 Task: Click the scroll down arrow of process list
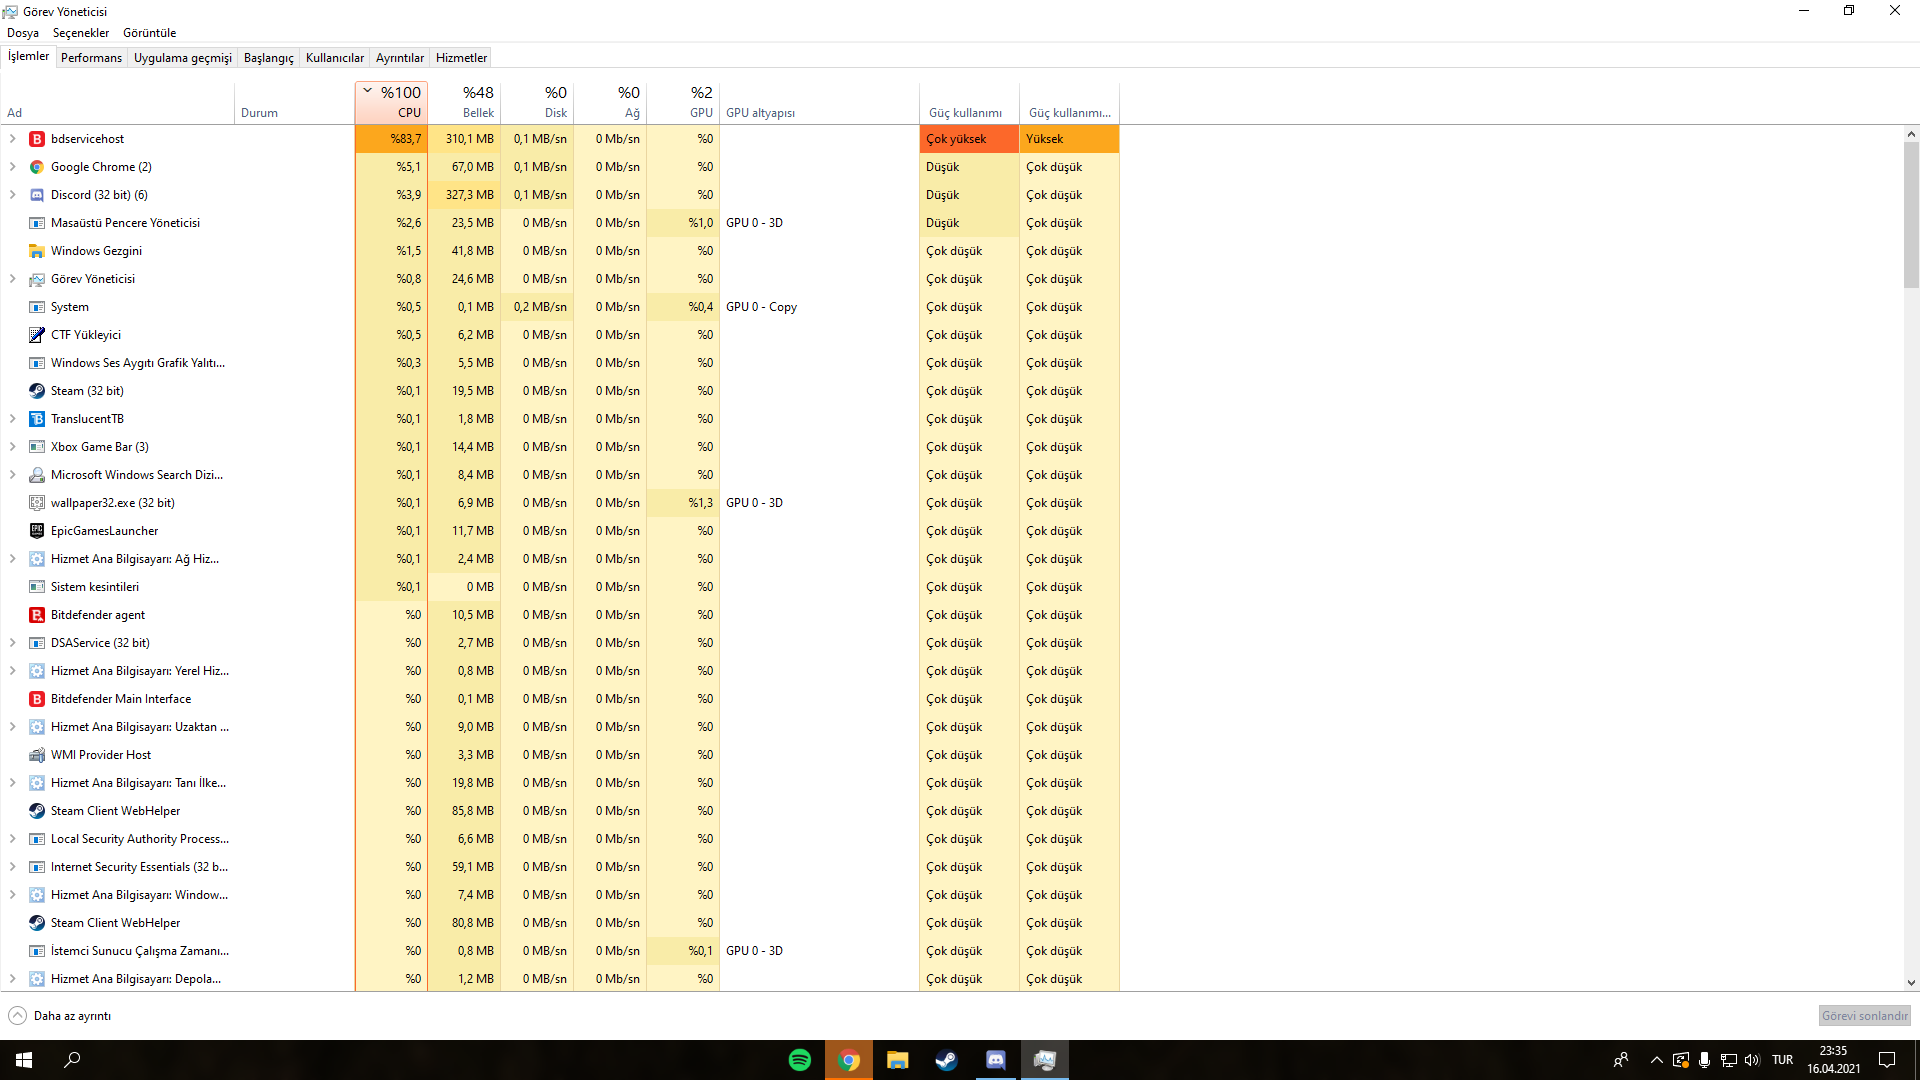point(1911,983)
